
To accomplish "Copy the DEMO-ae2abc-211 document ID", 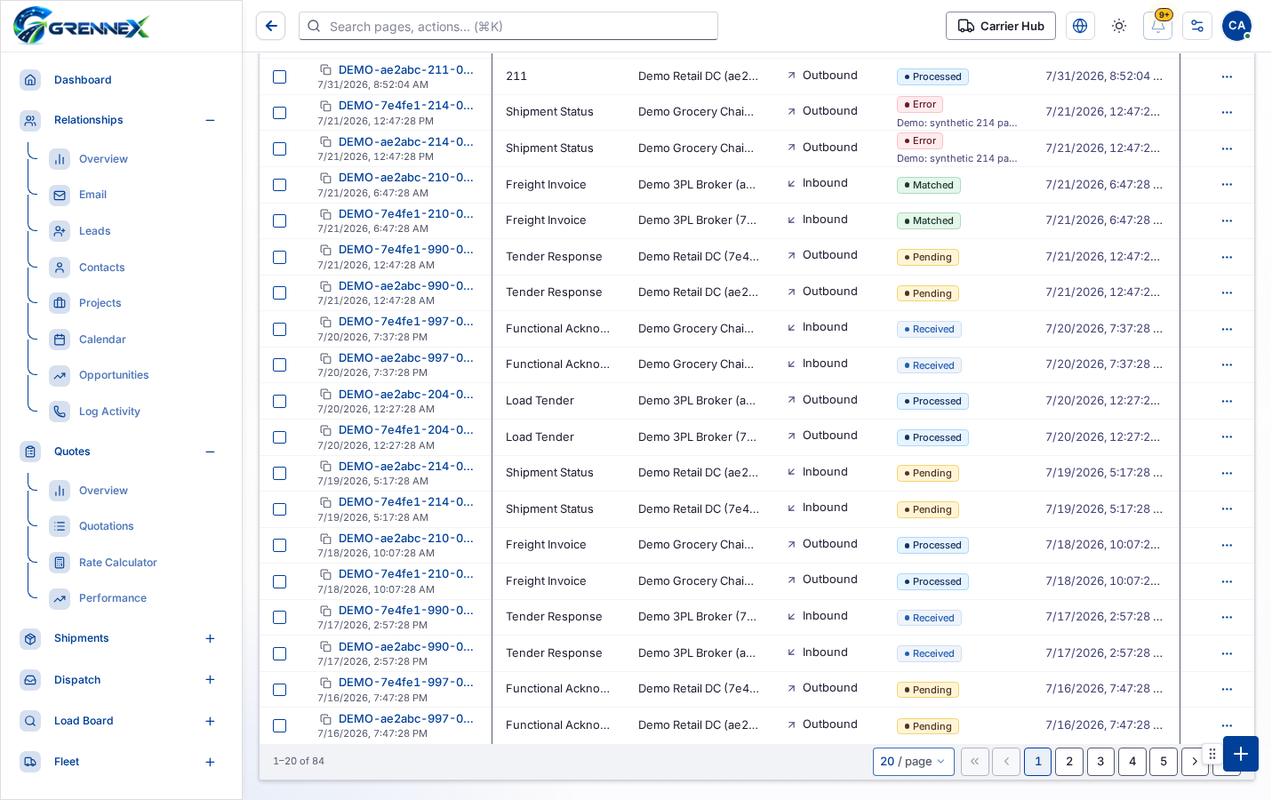I will 326,70.
